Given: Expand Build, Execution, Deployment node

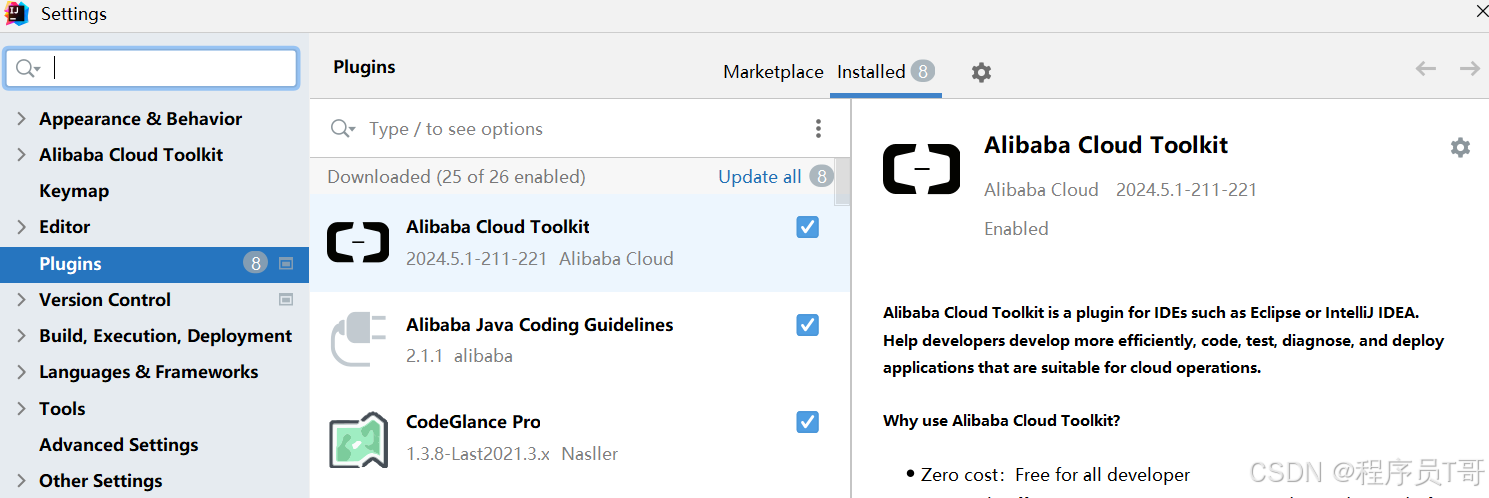Looking at the screenshot, I should pos(22,335).
